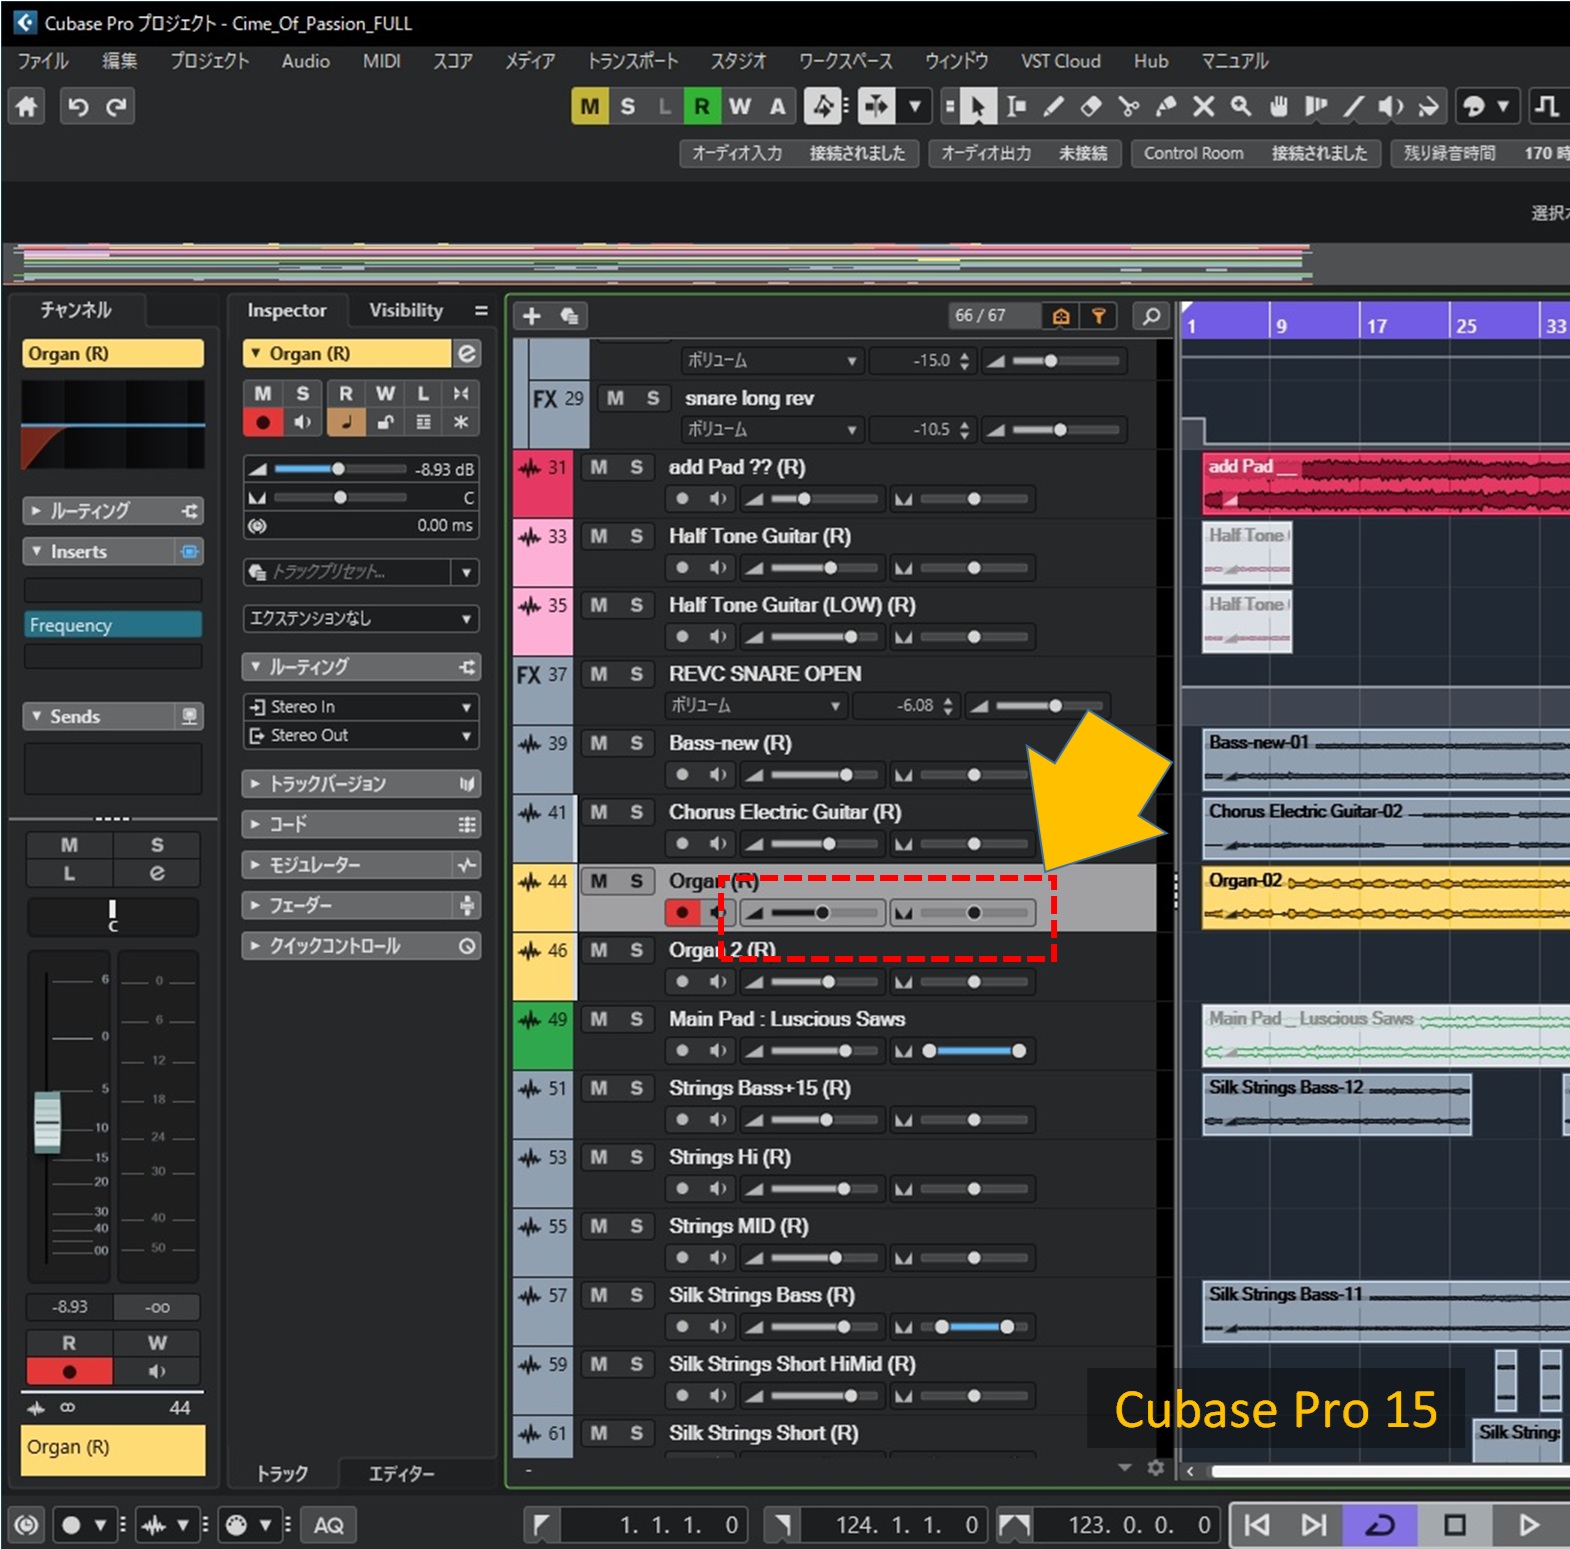This screenshot has width=1570, height=1549.
Task: Click the Control Room connection button
Action: [x=1255, y=153]
